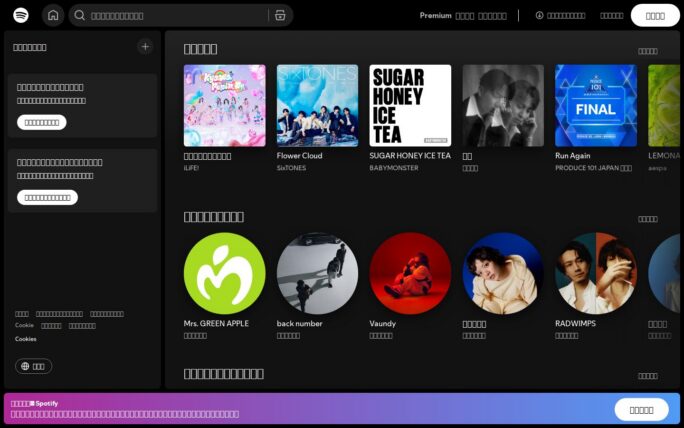This screenshot has width=684, height=428.
Task: Open the Cookies link in sidebar footer
Action: [25, 339]
